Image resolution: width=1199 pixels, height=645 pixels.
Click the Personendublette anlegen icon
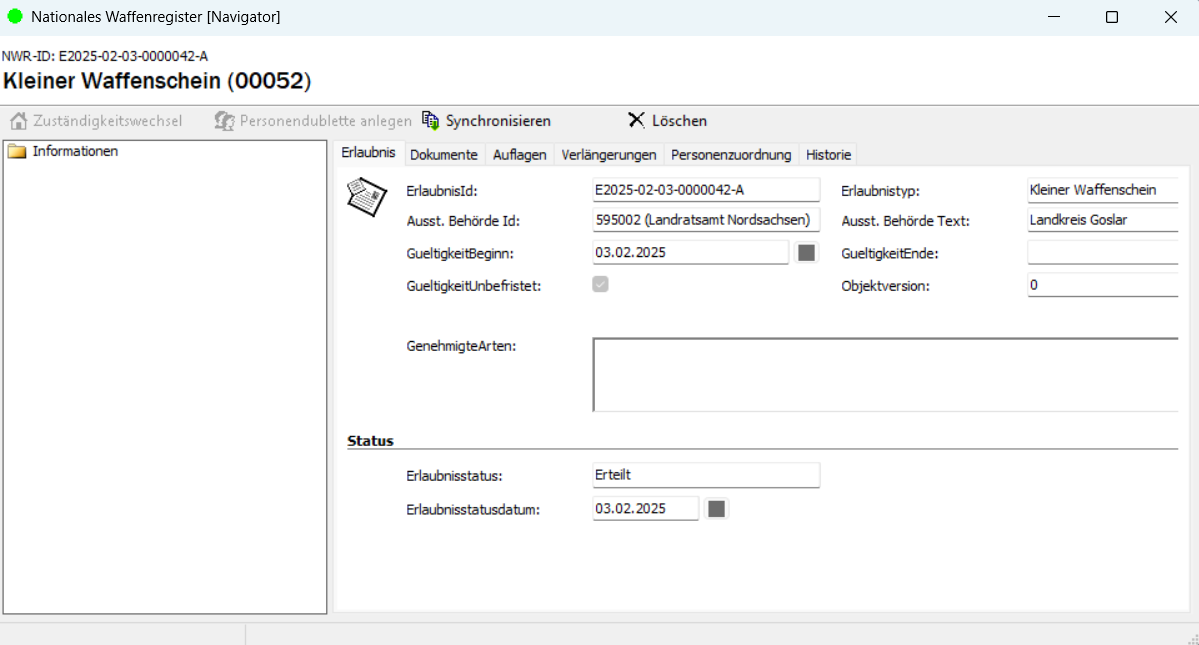click(224, 121)
